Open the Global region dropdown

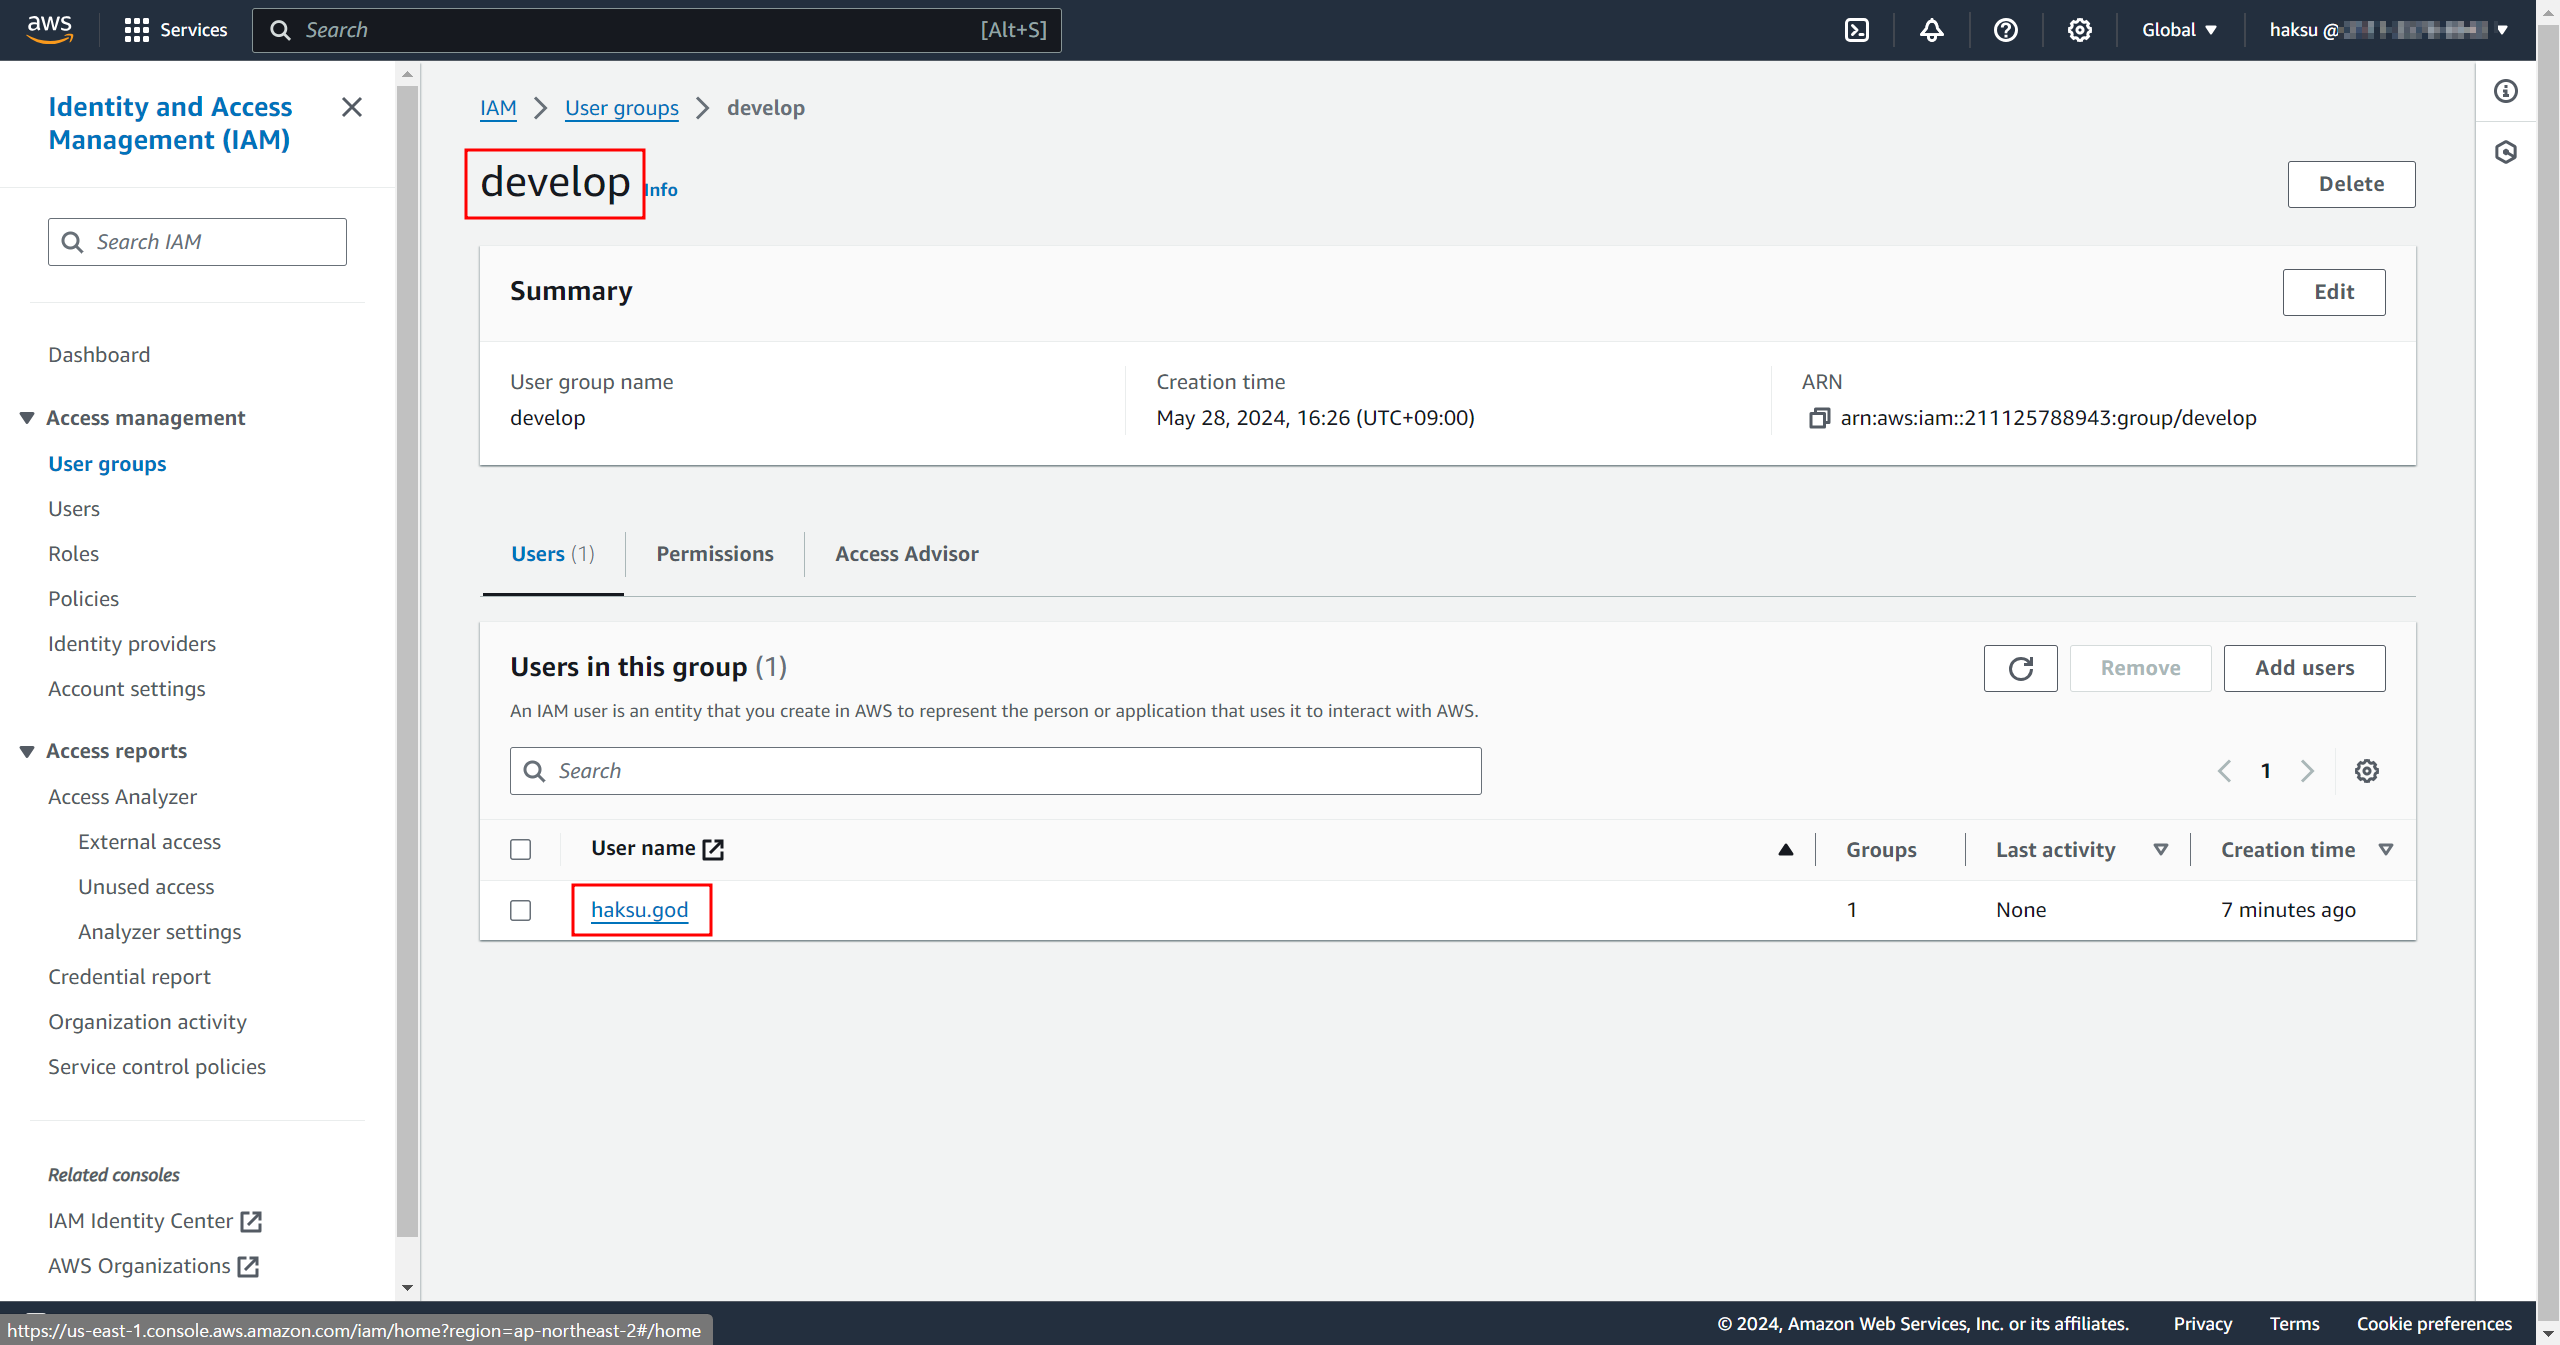(x=2179, y=30)
